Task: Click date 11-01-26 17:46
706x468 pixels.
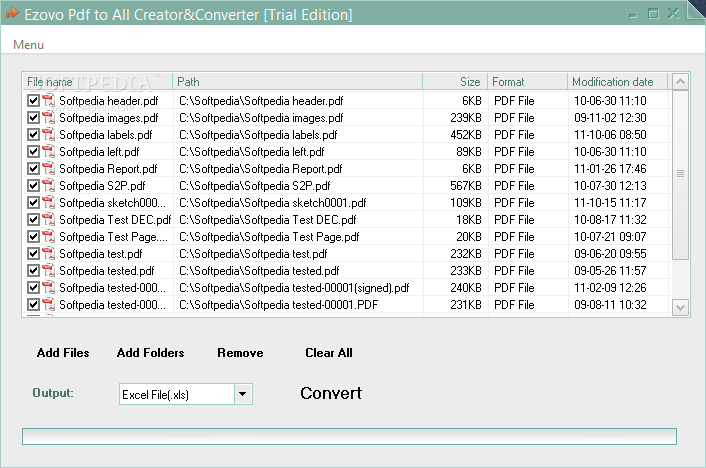Action: coord(610,168)
